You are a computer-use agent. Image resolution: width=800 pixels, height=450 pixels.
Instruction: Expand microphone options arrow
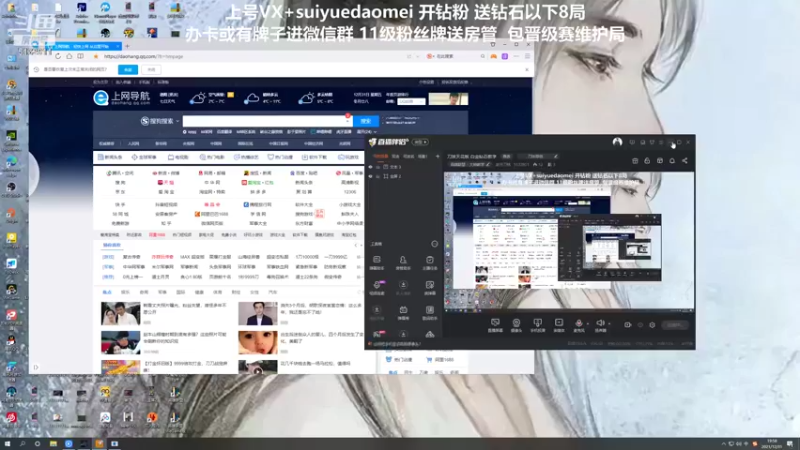587,323
